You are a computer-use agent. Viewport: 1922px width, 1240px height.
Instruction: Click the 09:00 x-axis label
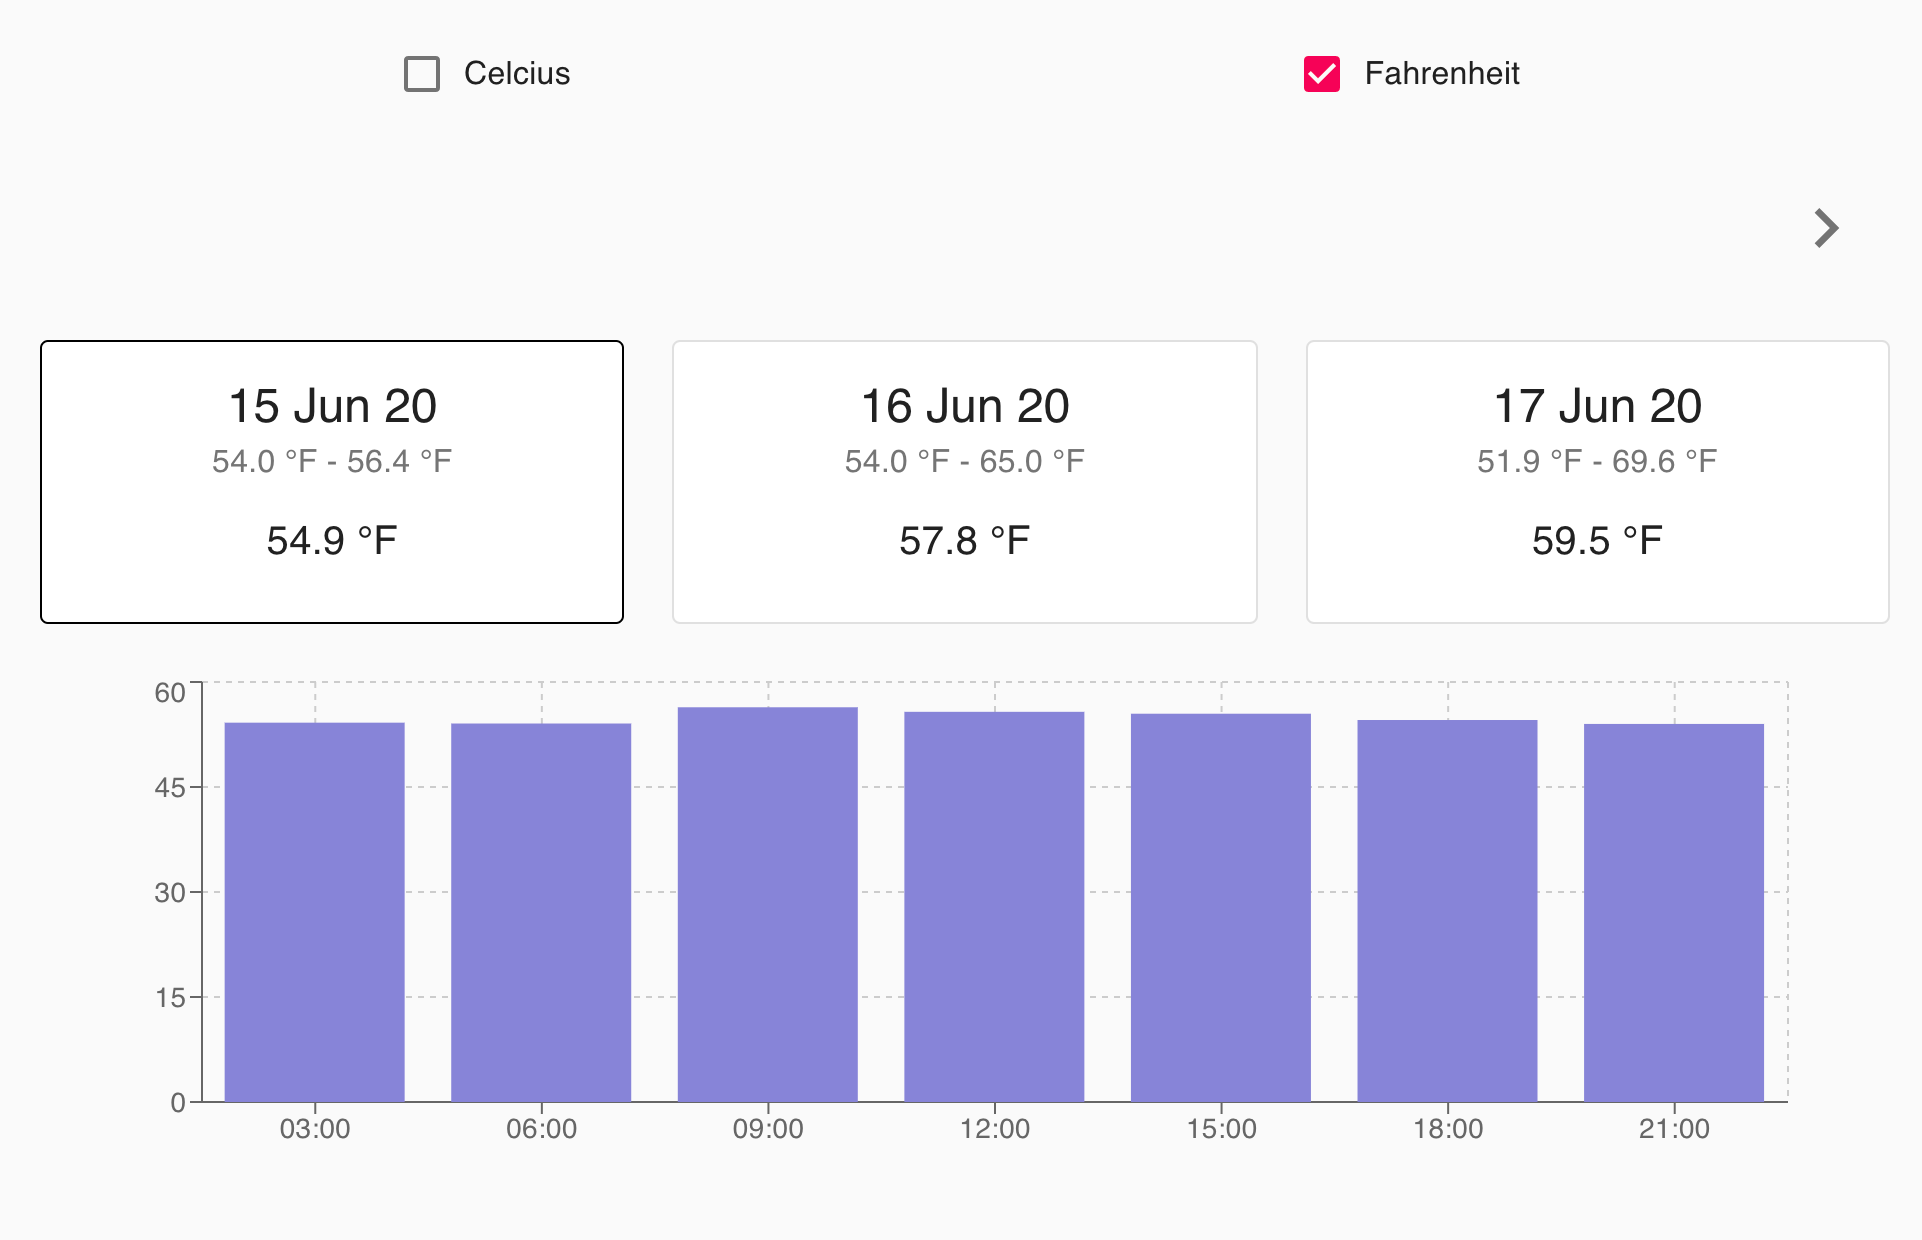click(768, 1129)
